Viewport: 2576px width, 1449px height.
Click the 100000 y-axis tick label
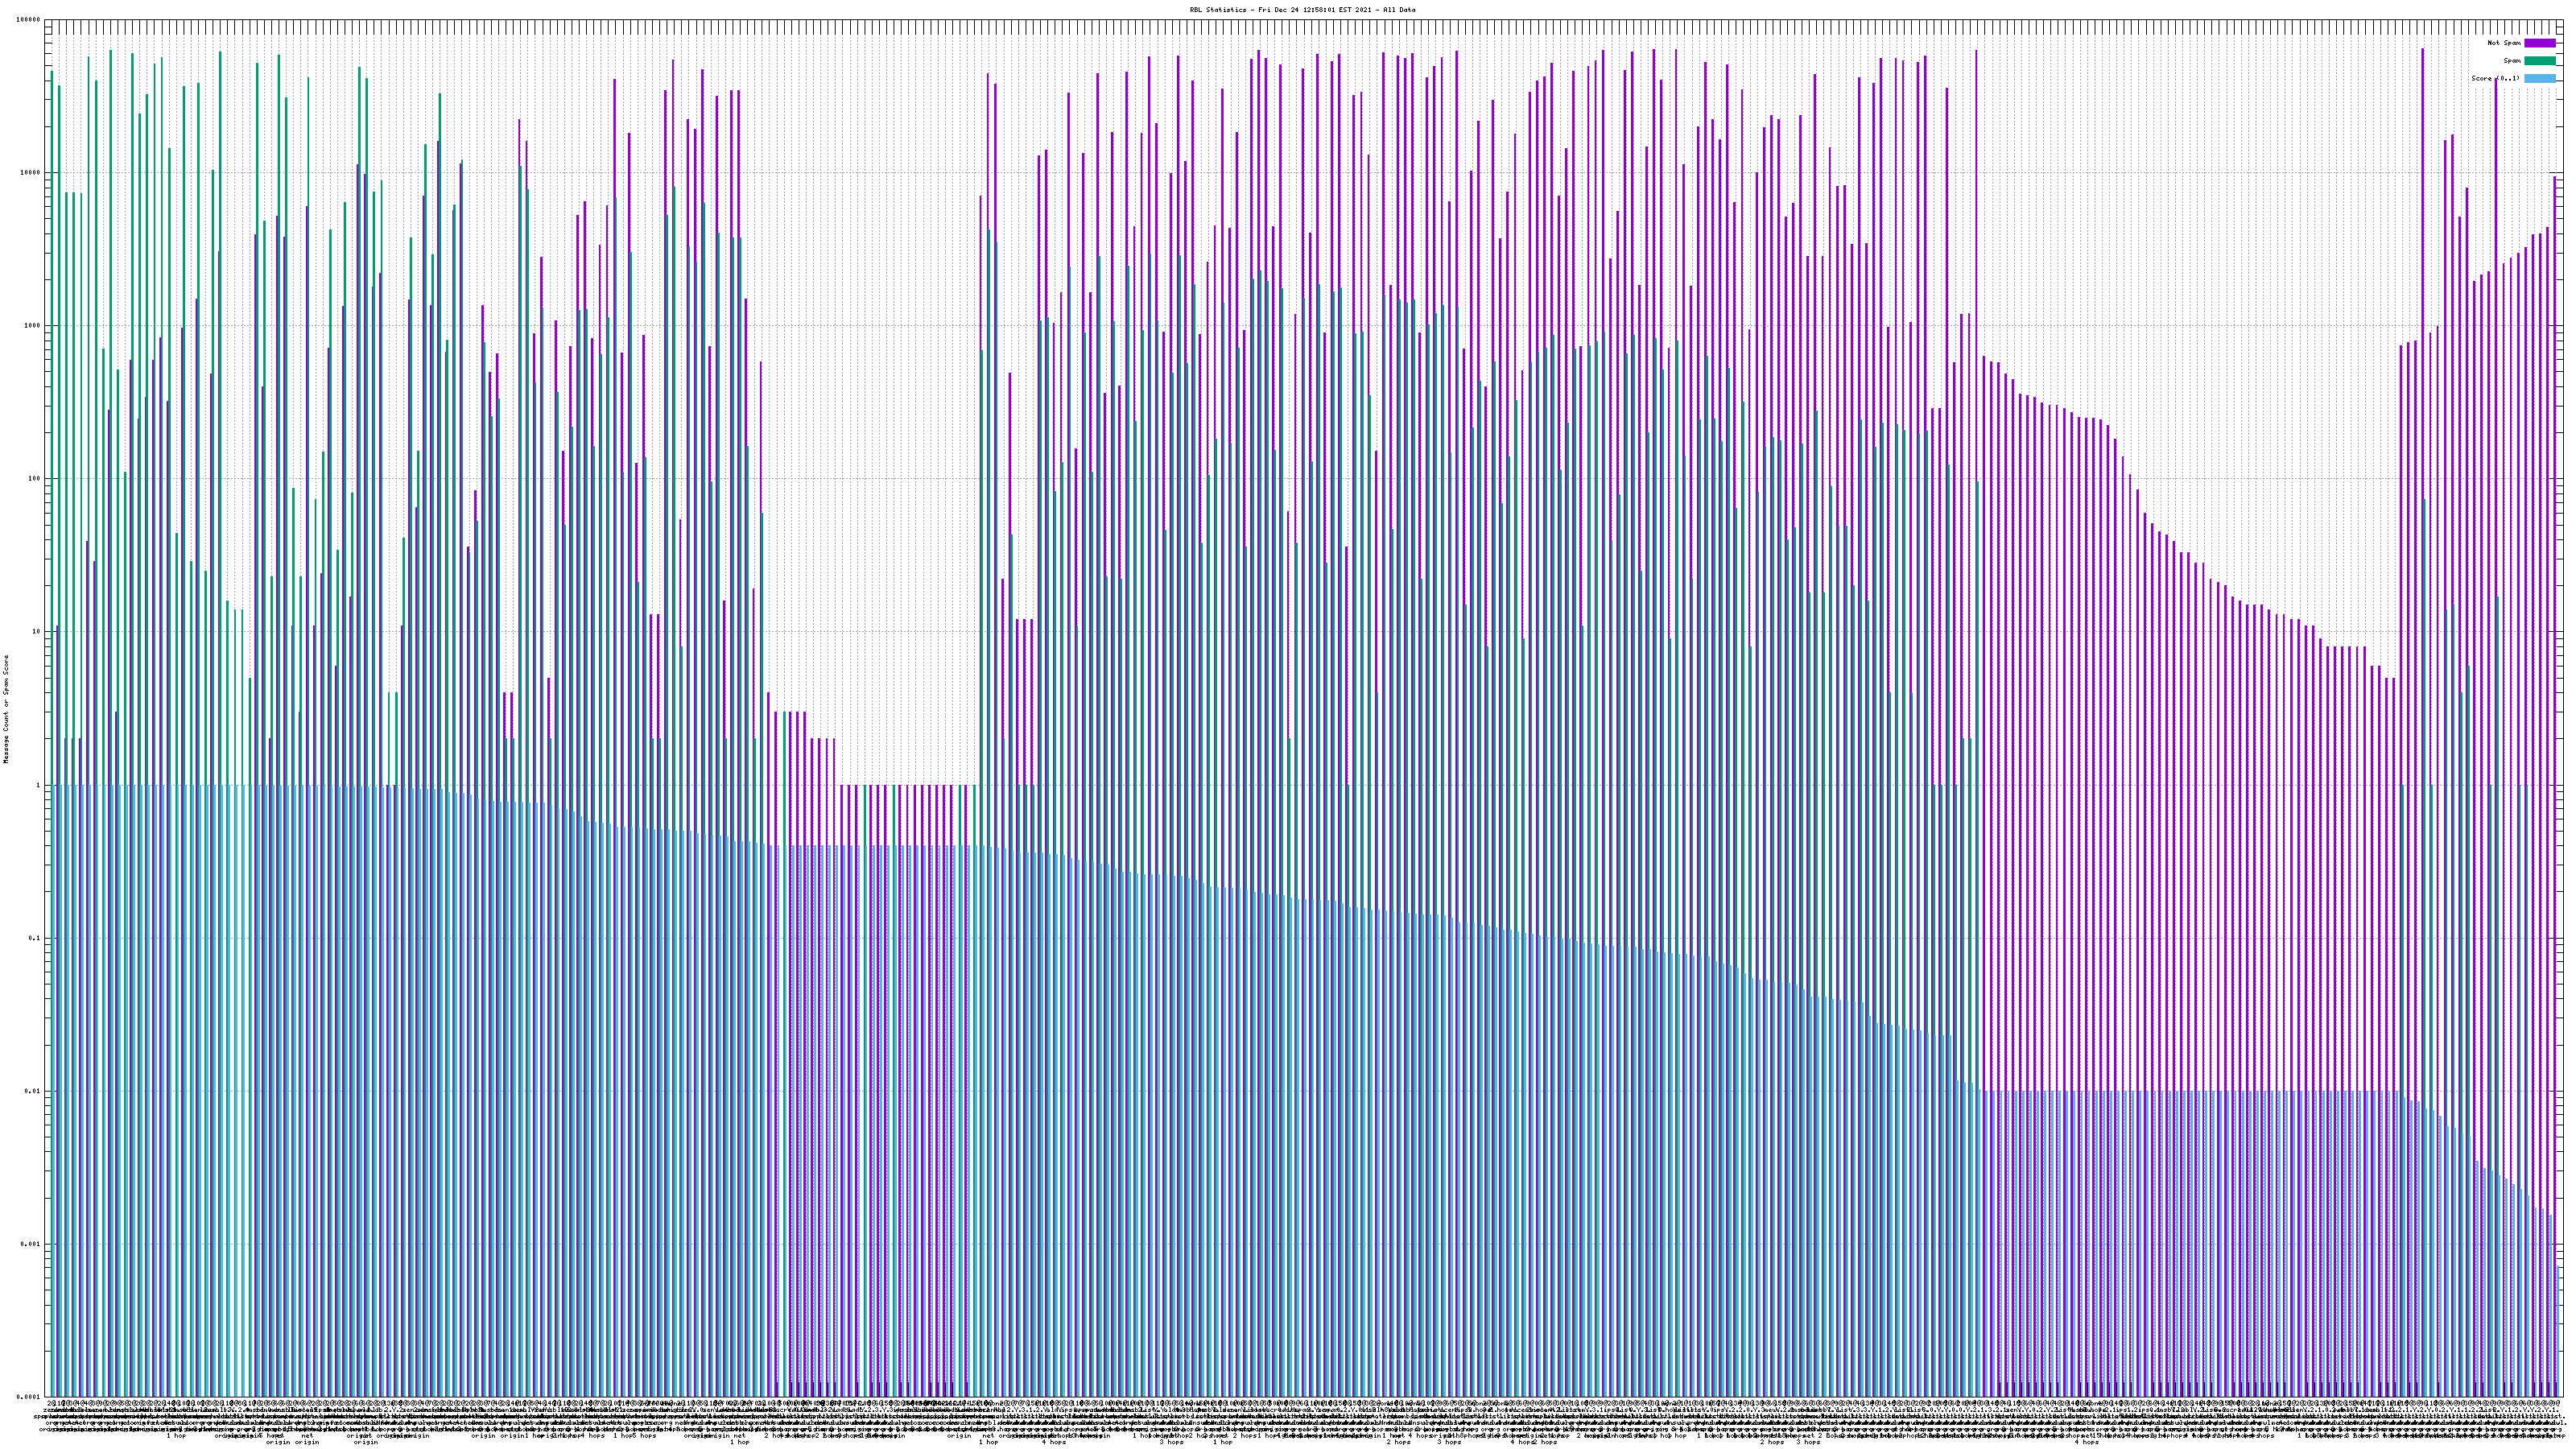(30, 20)
